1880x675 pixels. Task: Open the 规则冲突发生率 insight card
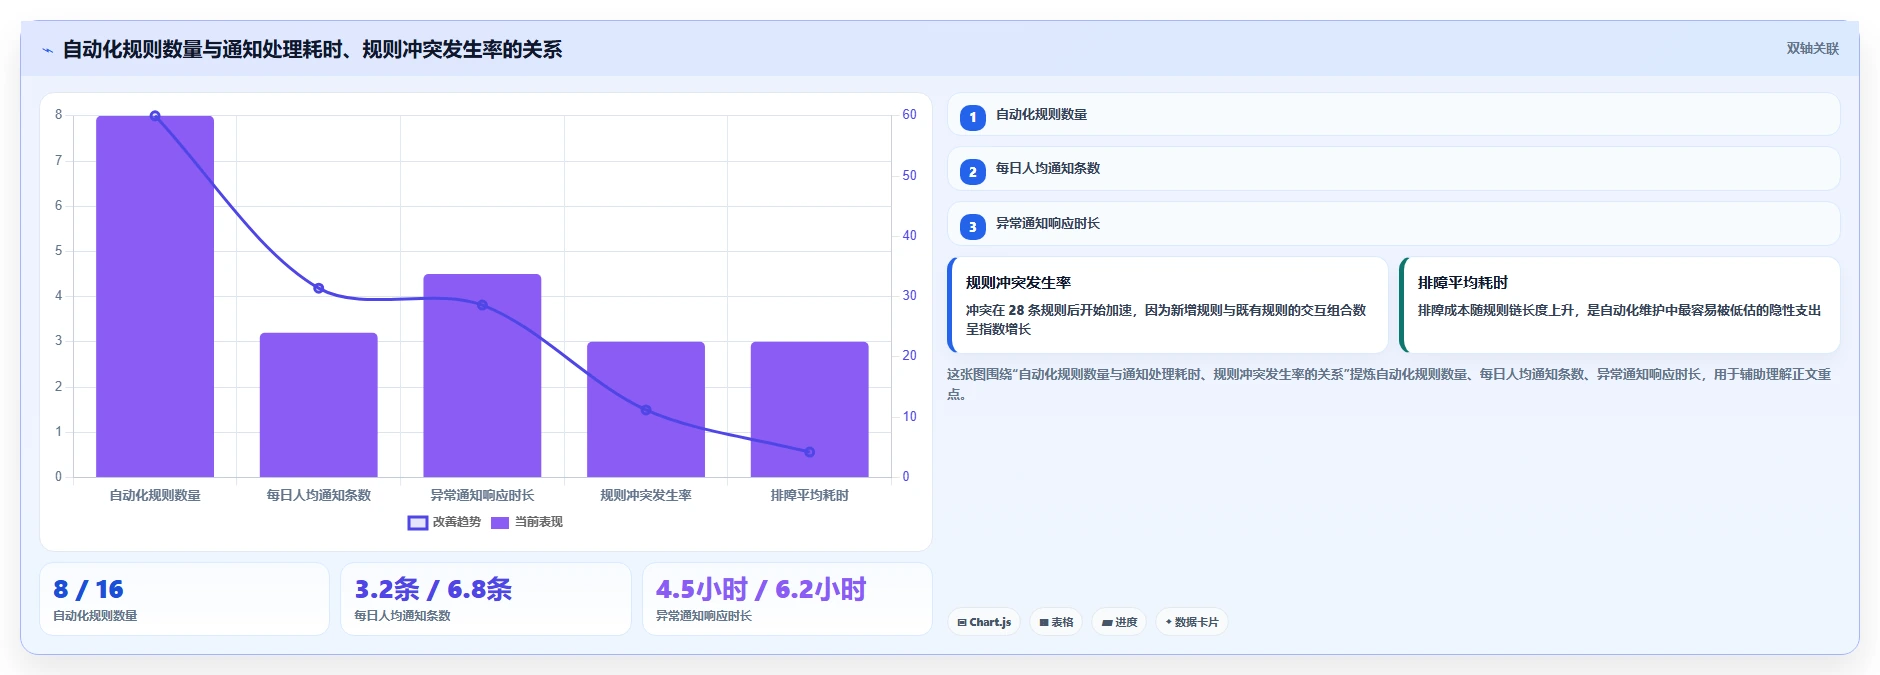coord(1167,305)
